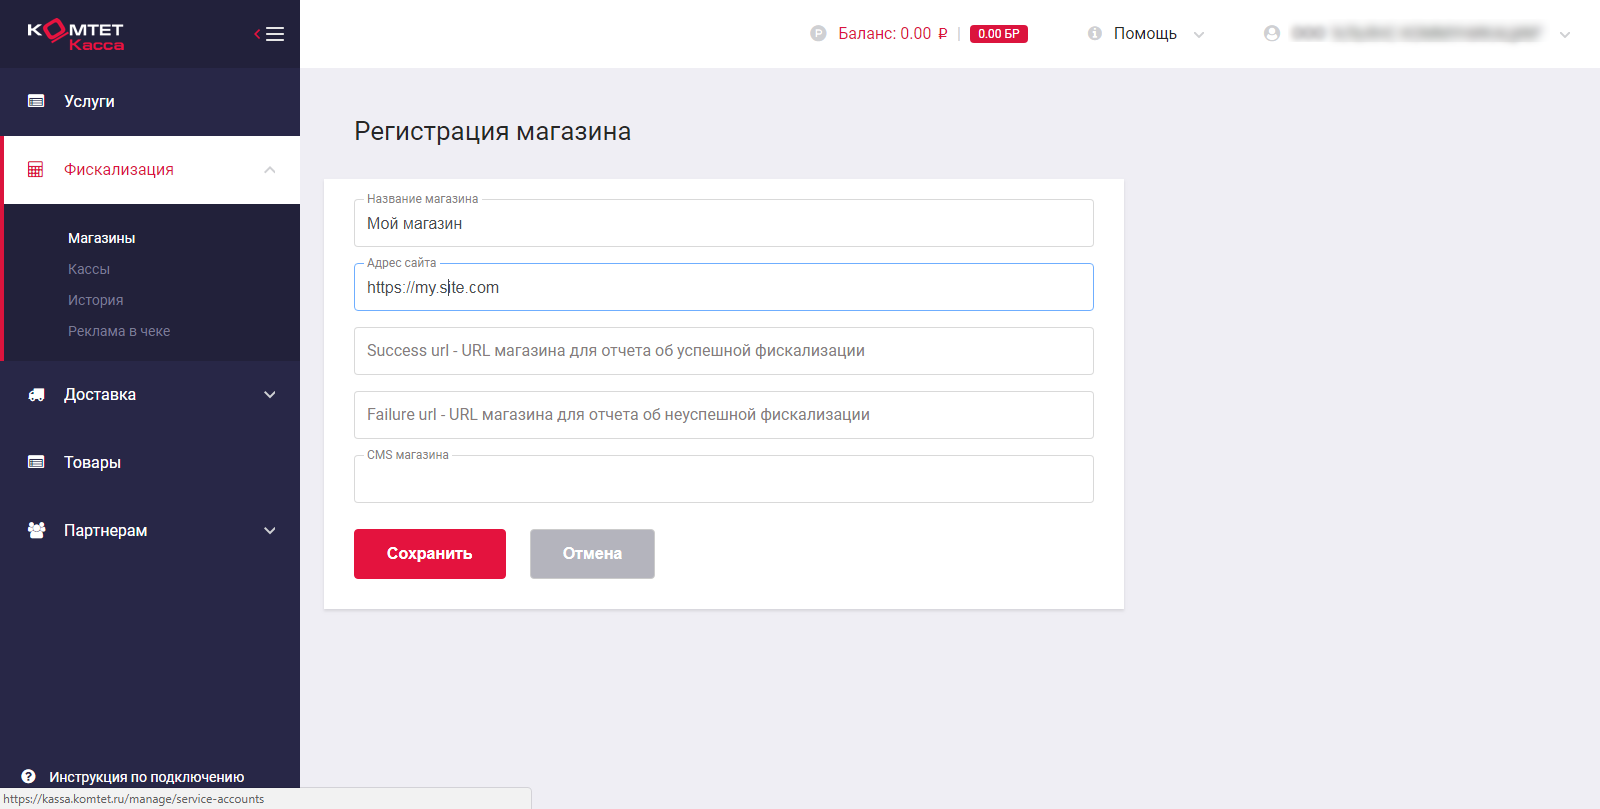The width and height of the screenshot is (1600, 809).
Task: Click the question mark help icon at bottom
Action: click(x=28, y=776)
